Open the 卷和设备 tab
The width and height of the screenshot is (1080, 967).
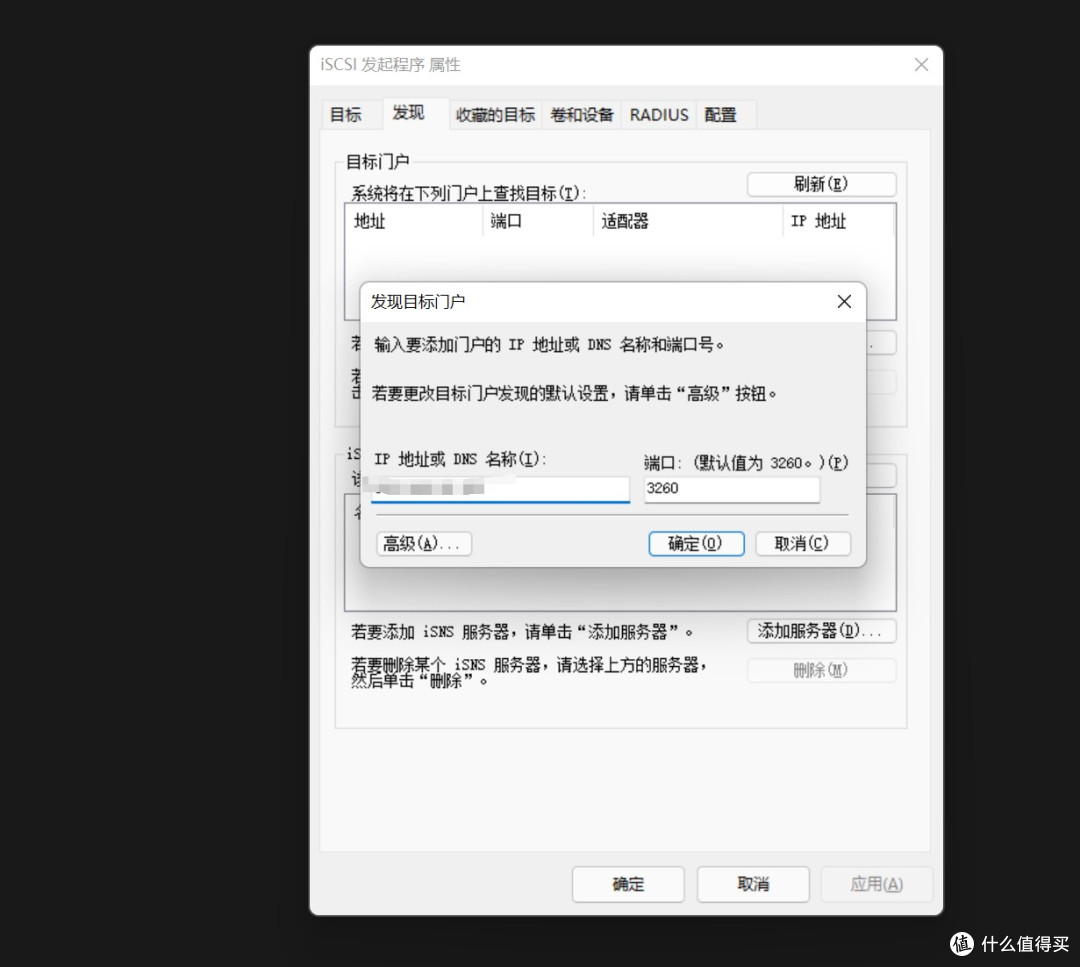coord(582,115)
